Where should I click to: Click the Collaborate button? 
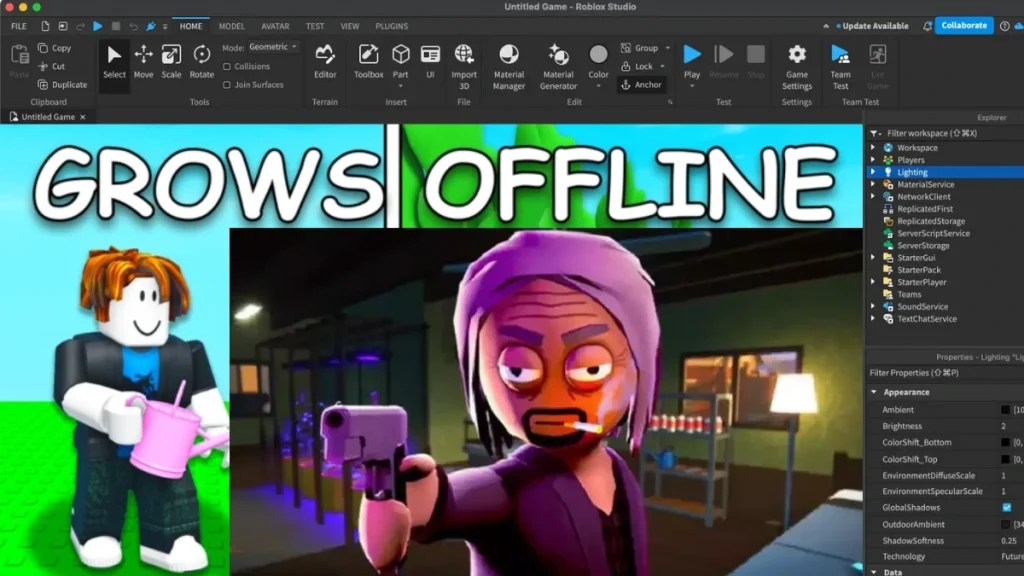coord(964,25)
